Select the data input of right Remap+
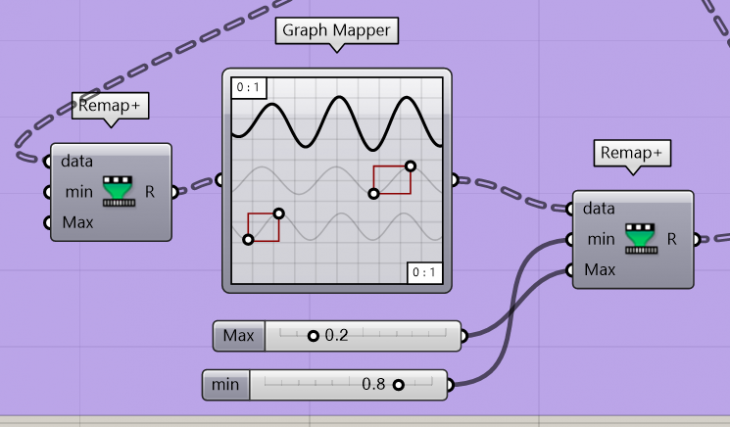This screenshot has height=427, width=730. 598,208
